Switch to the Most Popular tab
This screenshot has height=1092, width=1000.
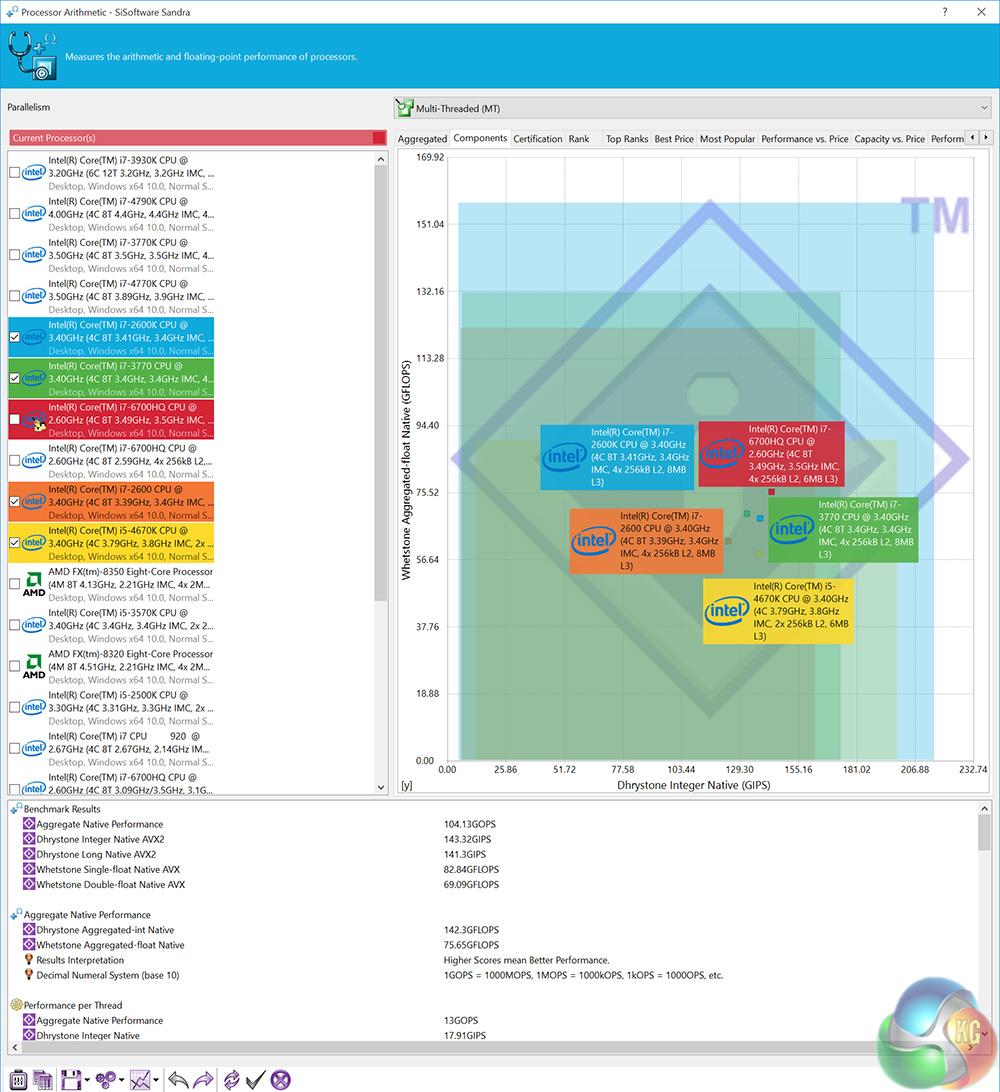(727, 139)
